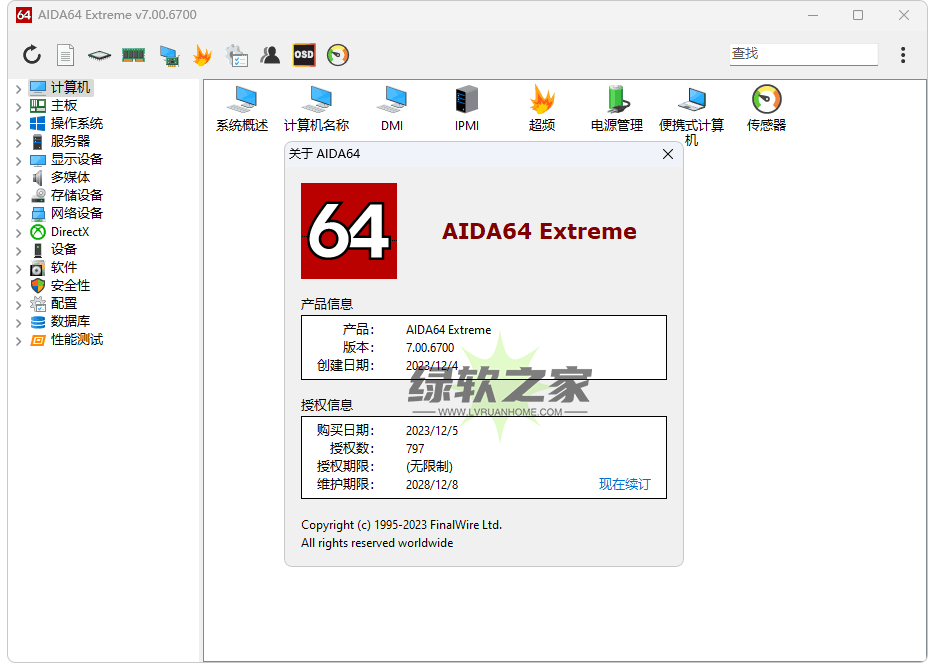Open the flame stability test icon
Viewport: 935px width, 670px height.
(x=202, y=55)
